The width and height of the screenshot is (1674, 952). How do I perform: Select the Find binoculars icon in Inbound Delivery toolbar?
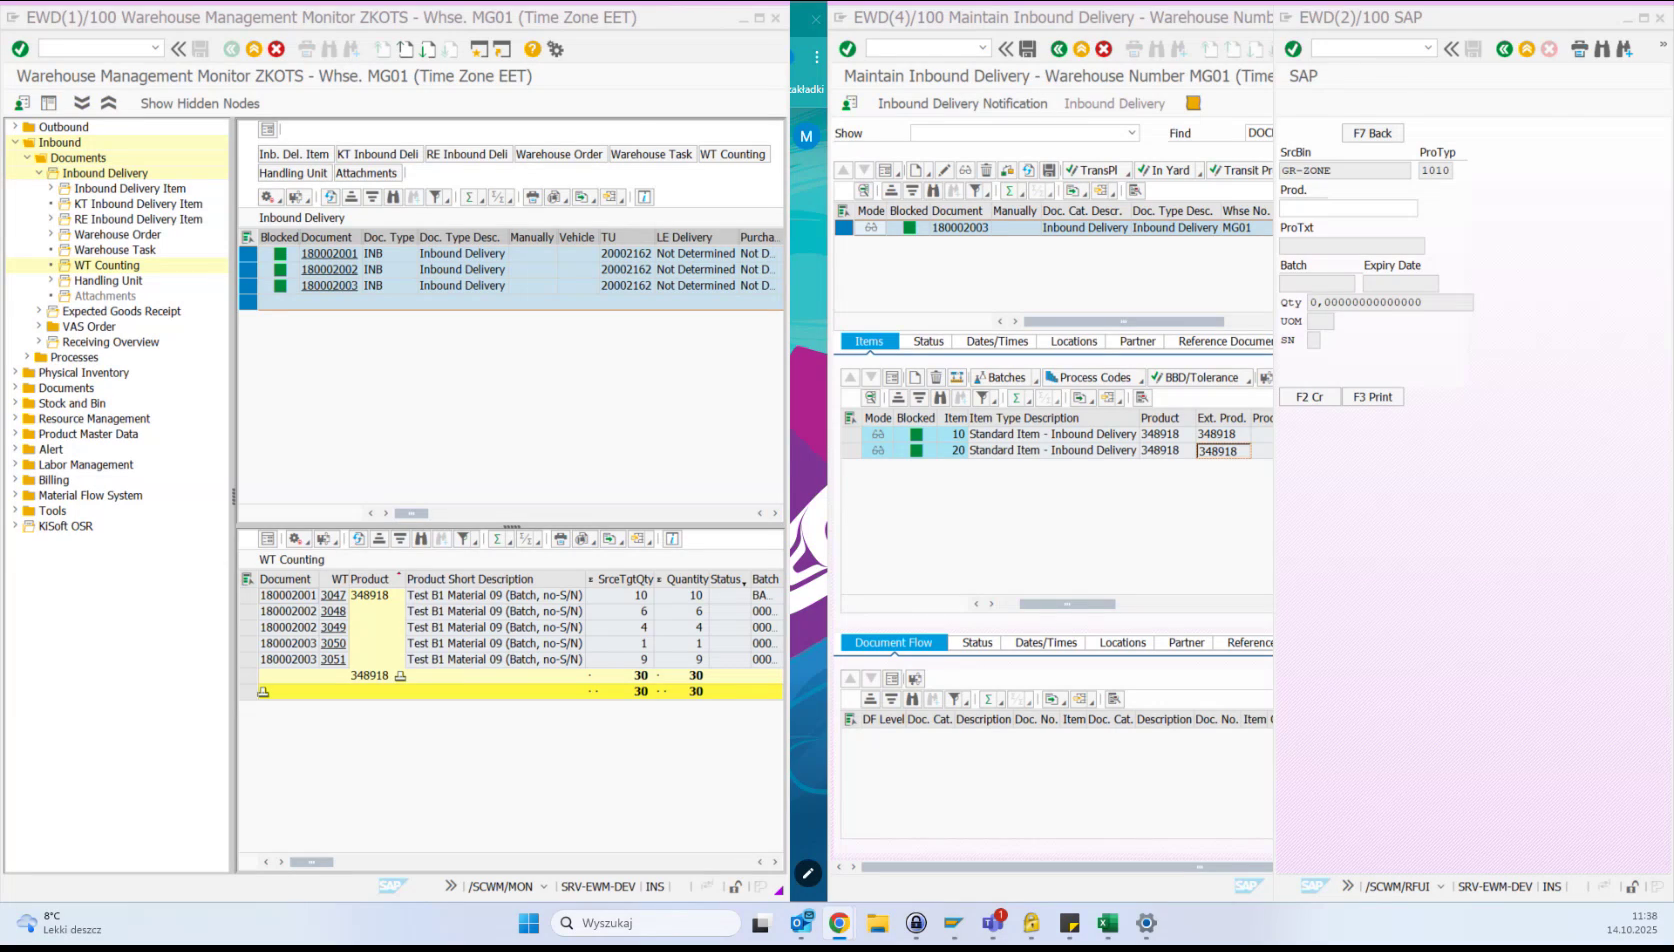tap(394, 196)
